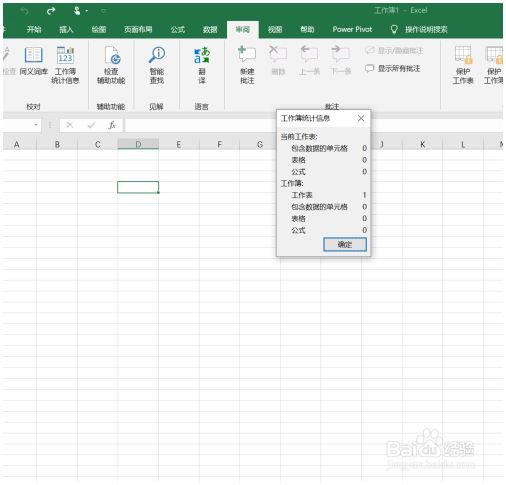Click the Tell Me search box (操作说明搜索)
Viewport: 506px width, 485px height.
point(426,29)
